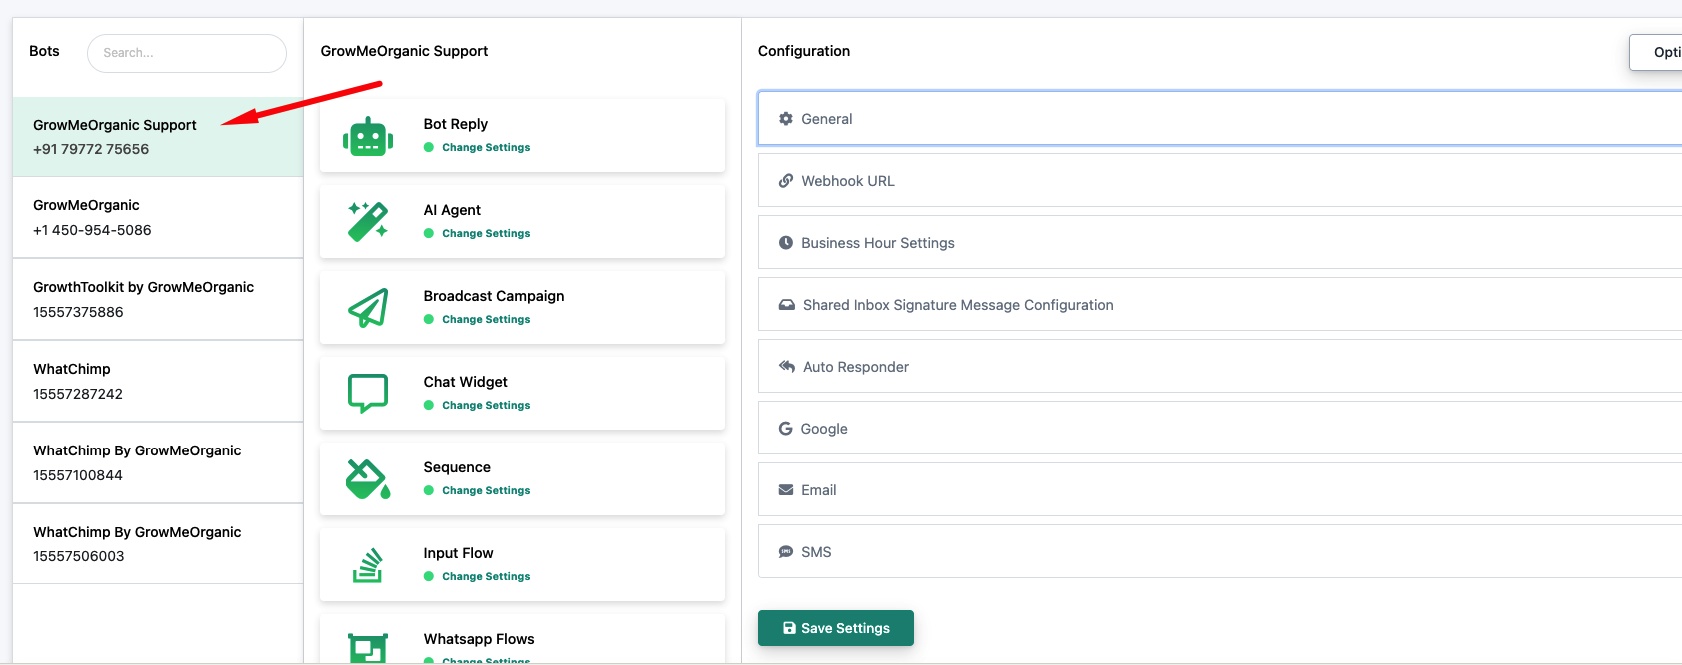Expand the Webhook URL section
Screen dimensions: 1682x665
(1220, 181)
